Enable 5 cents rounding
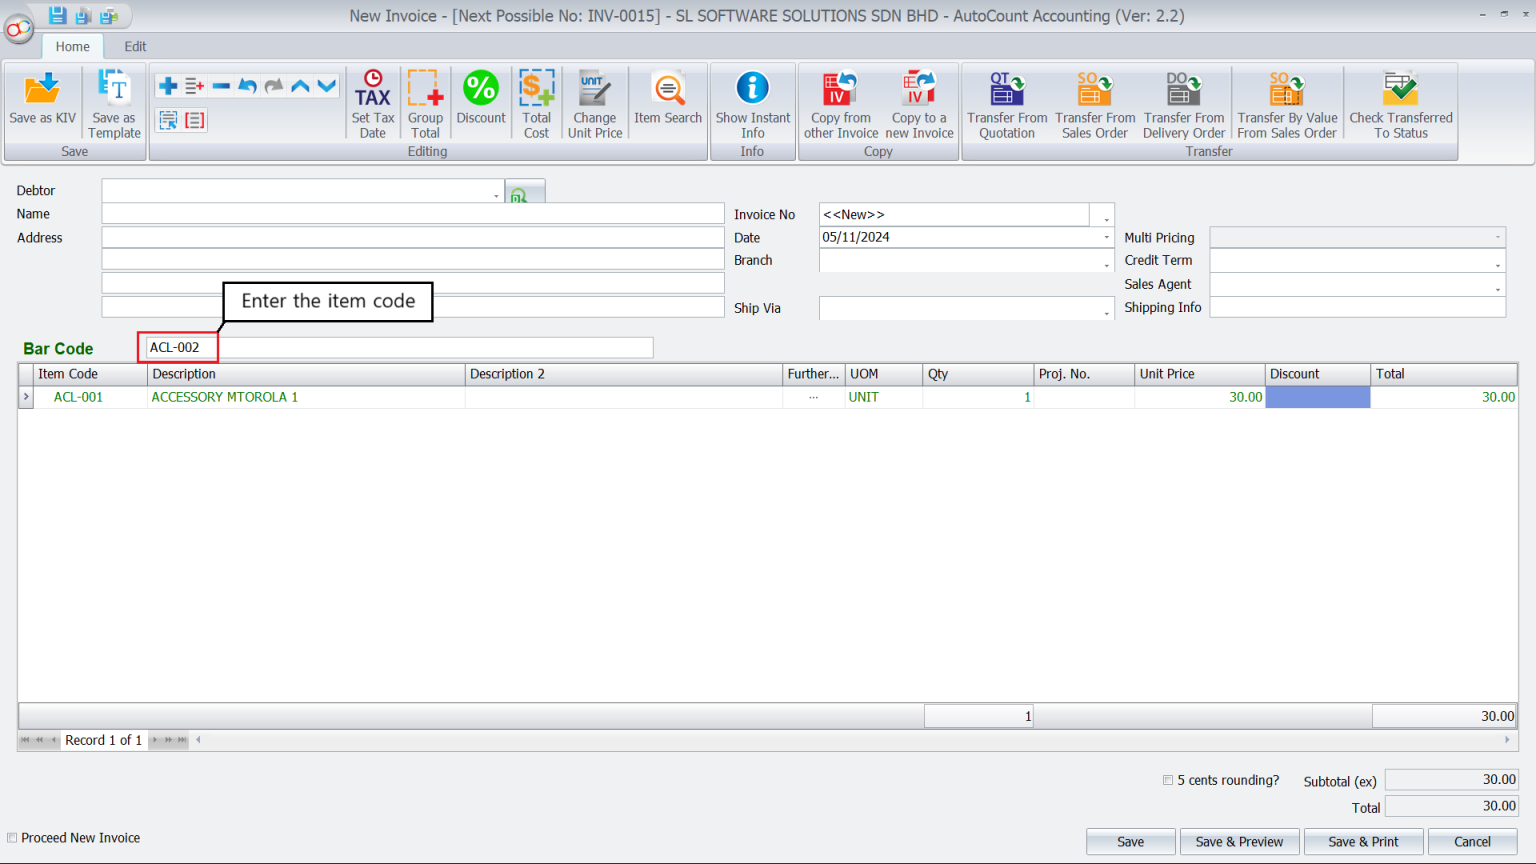This screenshot has height=864, width=1536. click(1167, 780)
